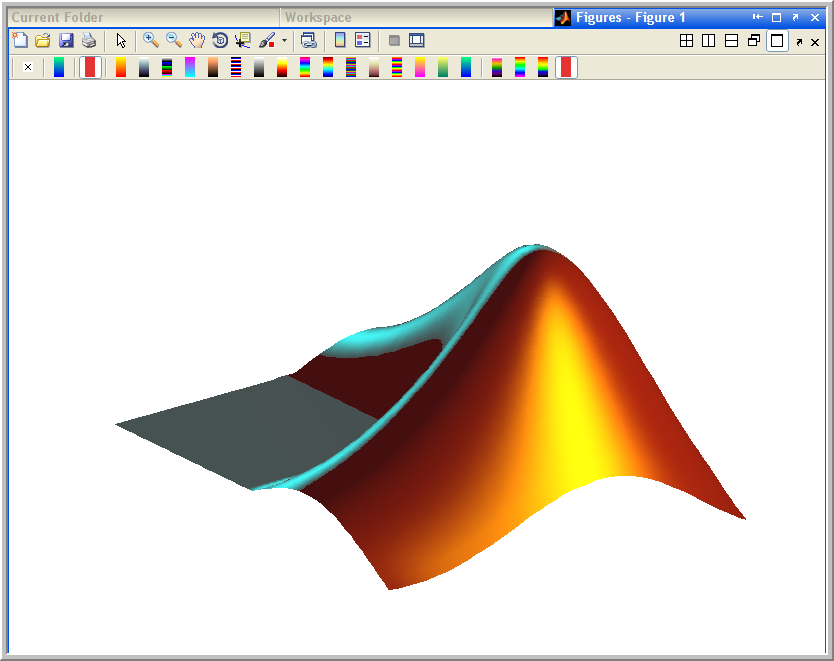Screen dimensions: 834x661
Task: Insert a legend into the figure
Action: pyautogui.click(x=361, y=40)
